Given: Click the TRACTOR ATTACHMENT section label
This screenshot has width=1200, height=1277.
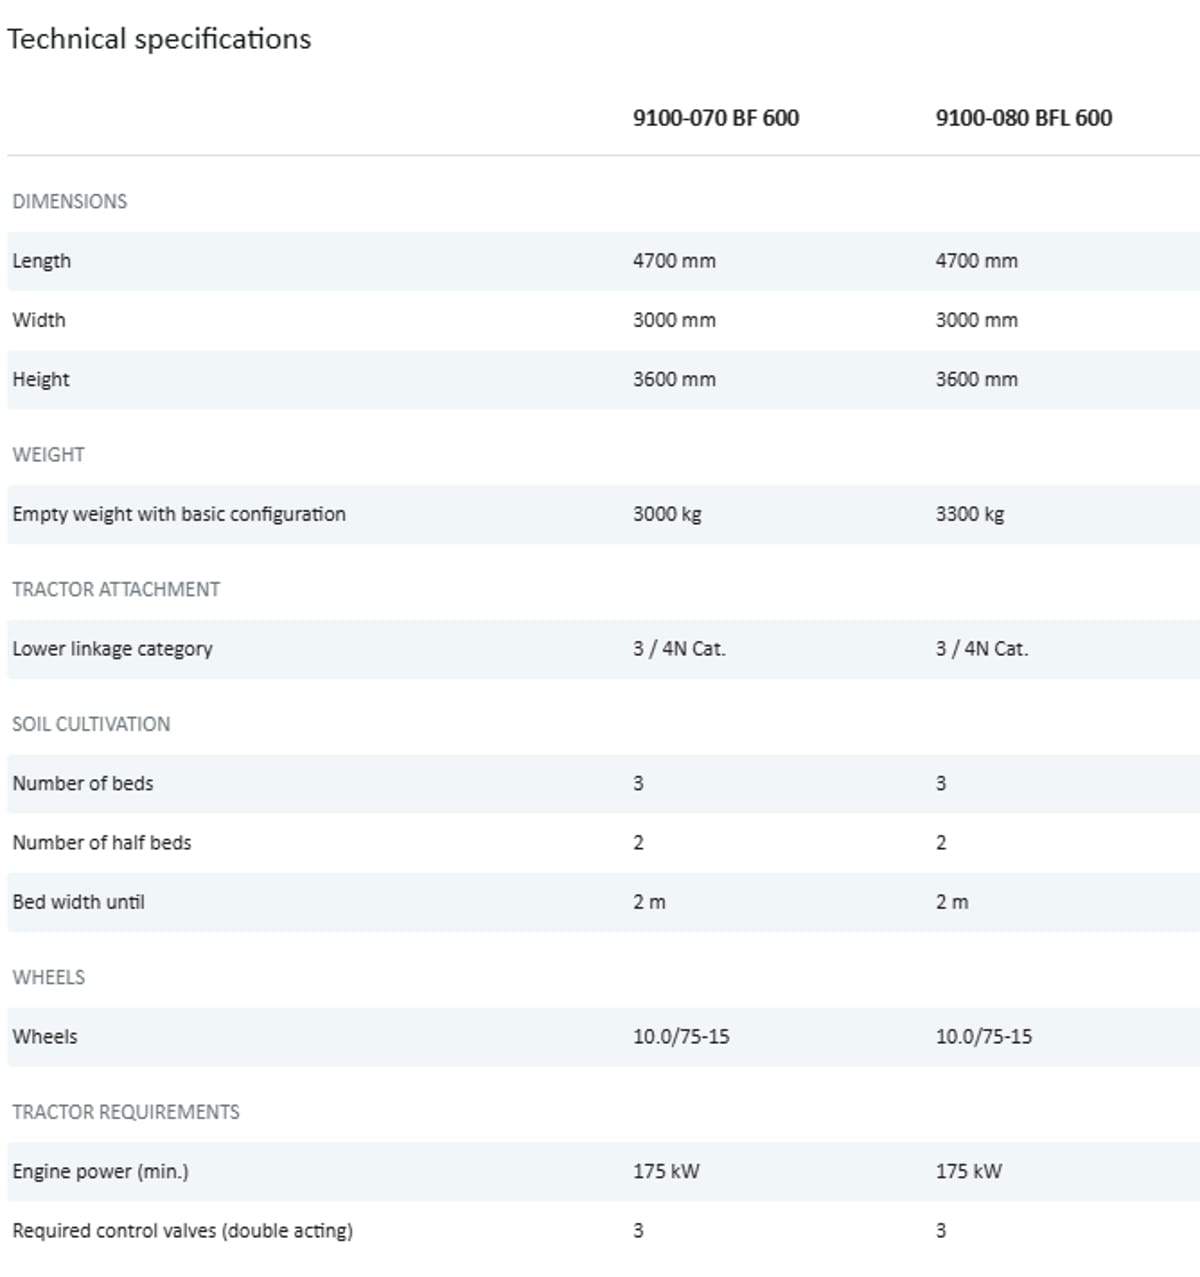Looking at the screenshot, I should pos(116,589).
